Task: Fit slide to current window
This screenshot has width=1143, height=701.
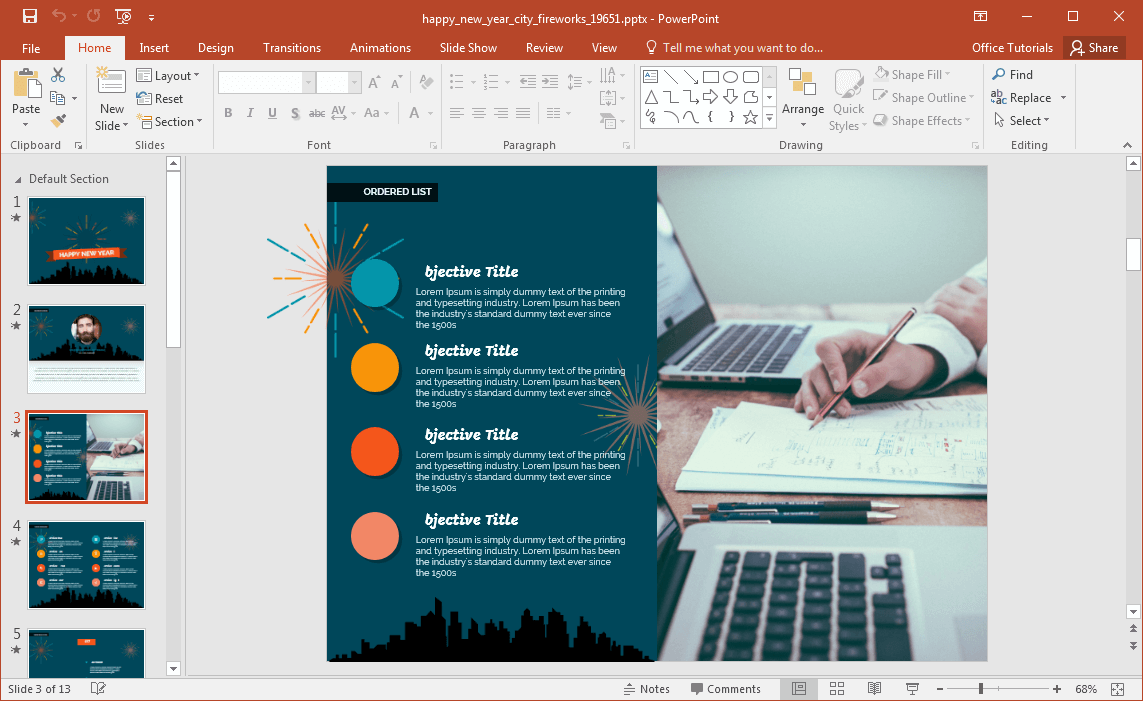Action: tap(1117, 689)
